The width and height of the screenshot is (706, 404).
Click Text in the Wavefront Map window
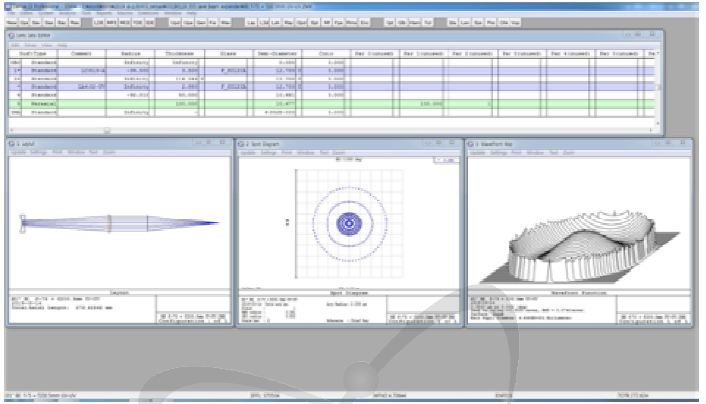(x=553, y=153)
